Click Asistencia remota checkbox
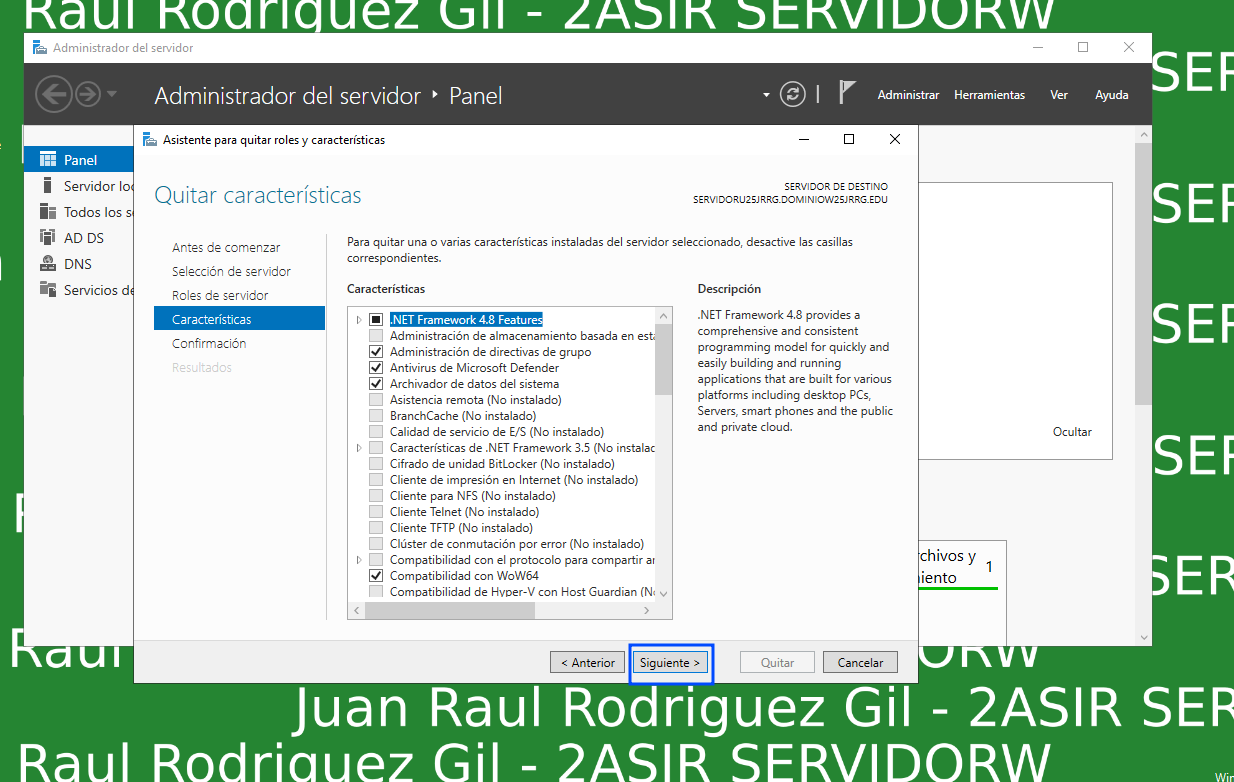Image resolution: width=1234 pixels, height=782 pixels. (x=376, y=400)
